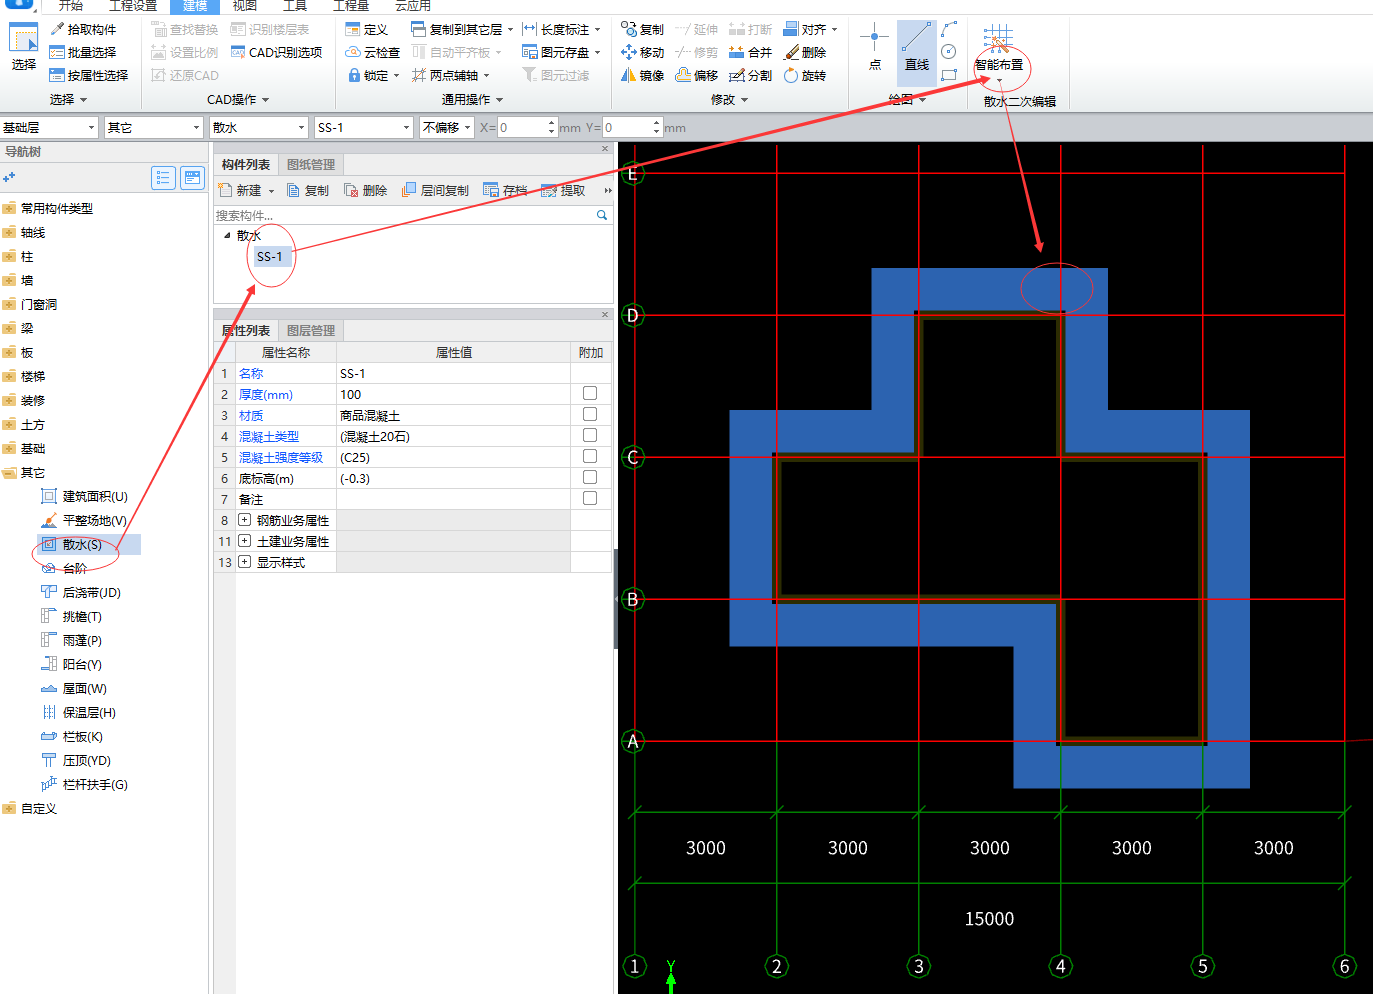Select 建筑面积(U) in the navigation tree
This screenshot has width=1373, height=994.
pyautogui.click(x=95, y=496)
